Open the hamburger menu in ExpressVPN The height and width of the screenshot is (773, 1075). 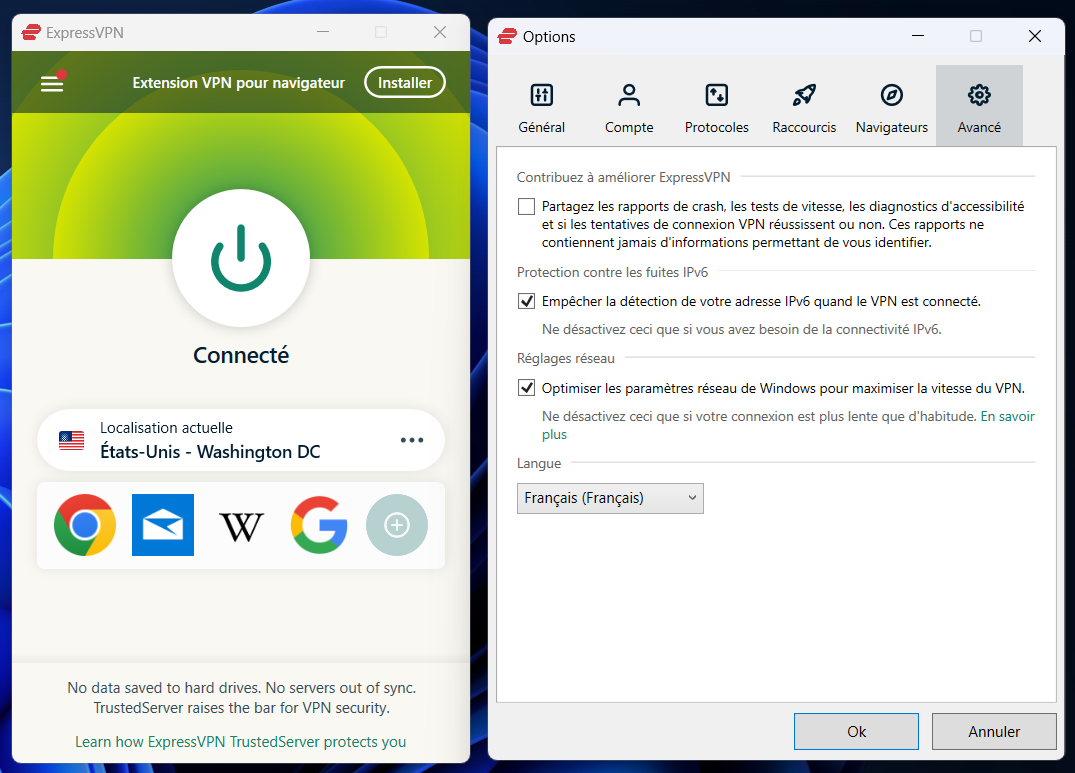tap(52, 83)
